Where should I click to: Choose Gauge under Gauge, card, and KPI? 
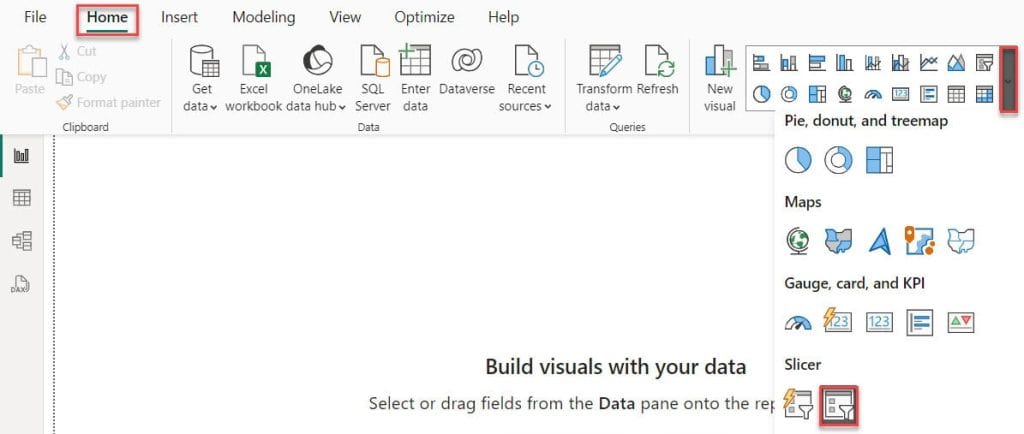click(x=798, y=322)
